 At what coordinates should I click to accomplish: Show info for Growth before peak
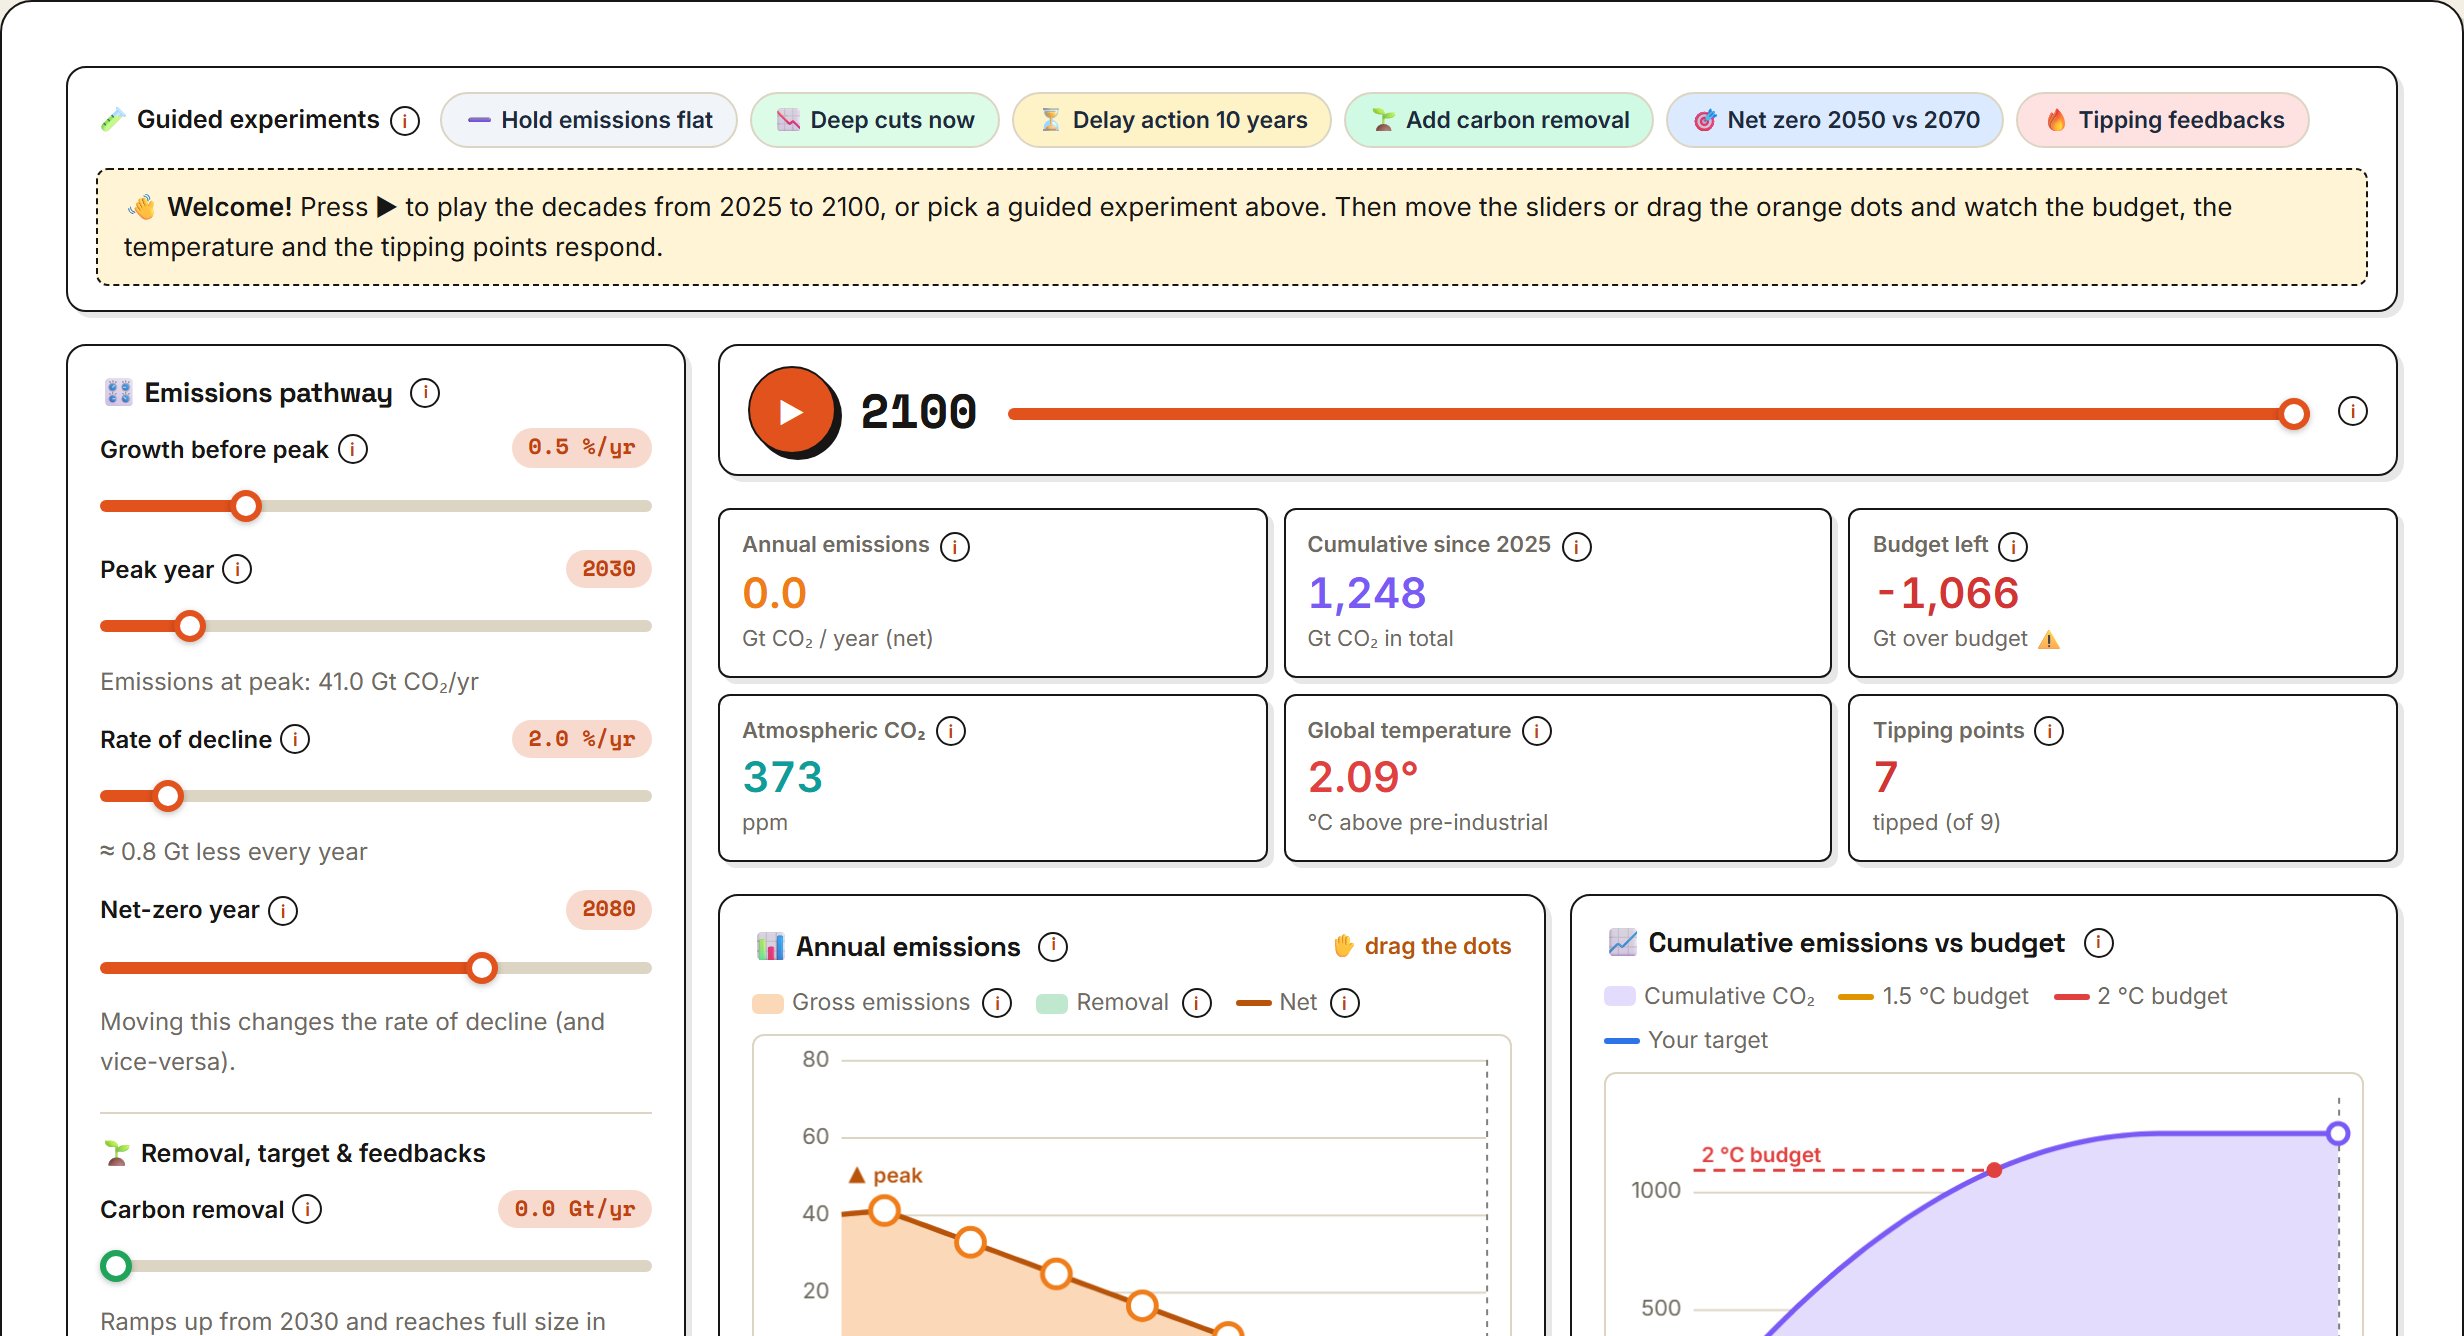click(x=352, y=449)
